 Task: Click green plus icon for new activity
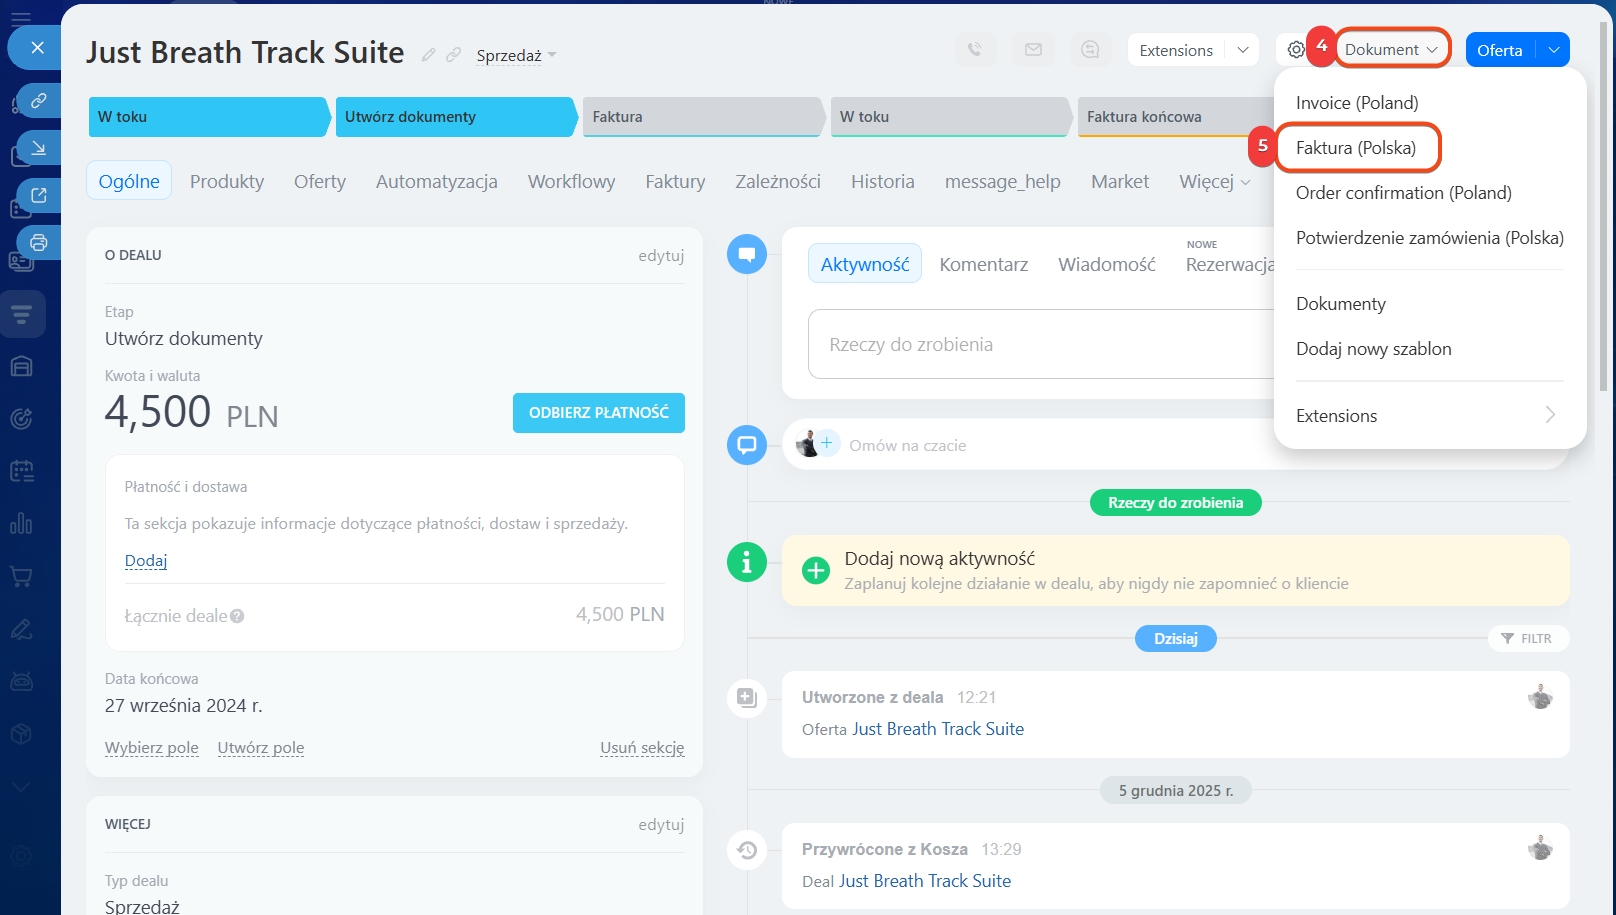pos(816,571)
